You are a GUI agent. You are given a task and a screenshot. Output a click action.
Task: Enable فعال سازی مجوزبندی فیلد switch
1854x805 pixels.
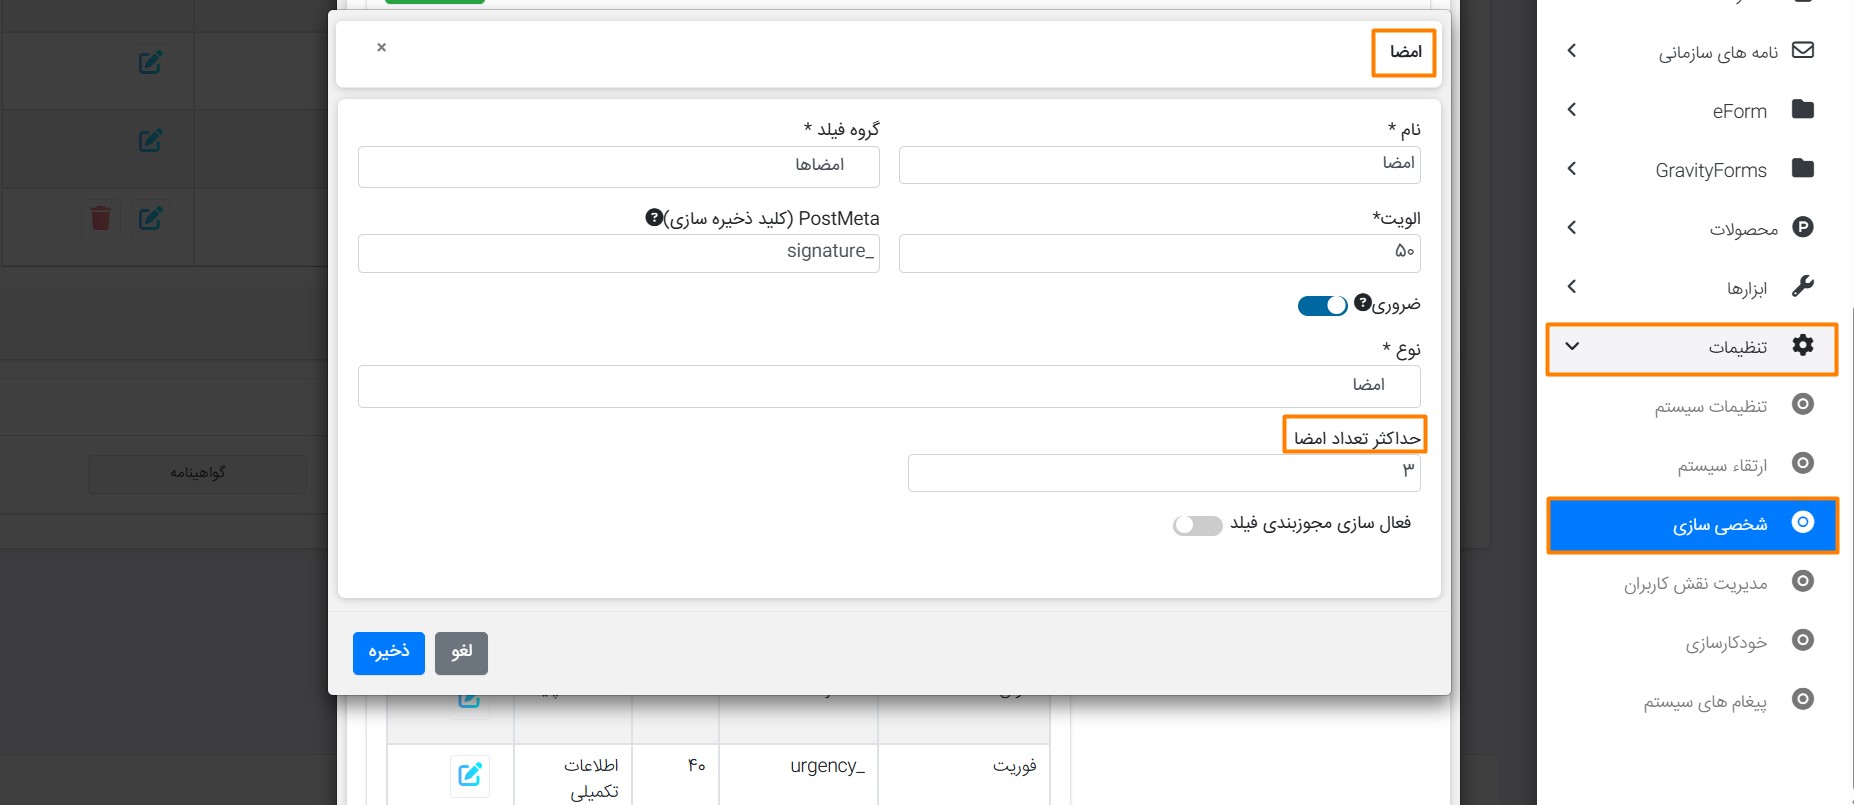click(x=1198, y=525)
